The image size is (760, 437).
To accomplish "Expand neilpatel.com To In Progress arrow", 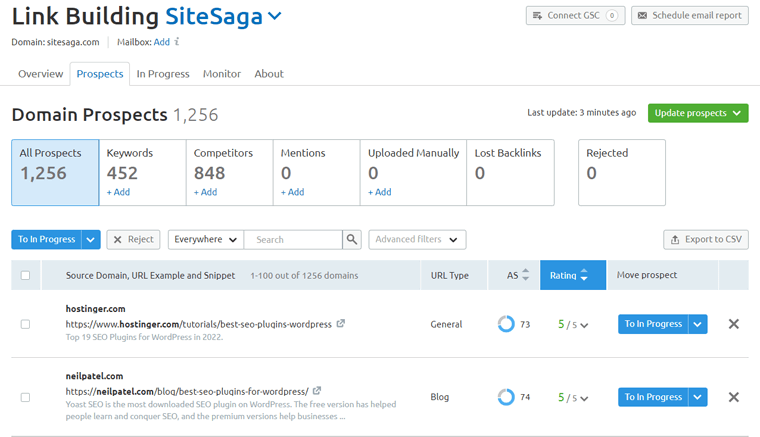I will tap(697, 397).
